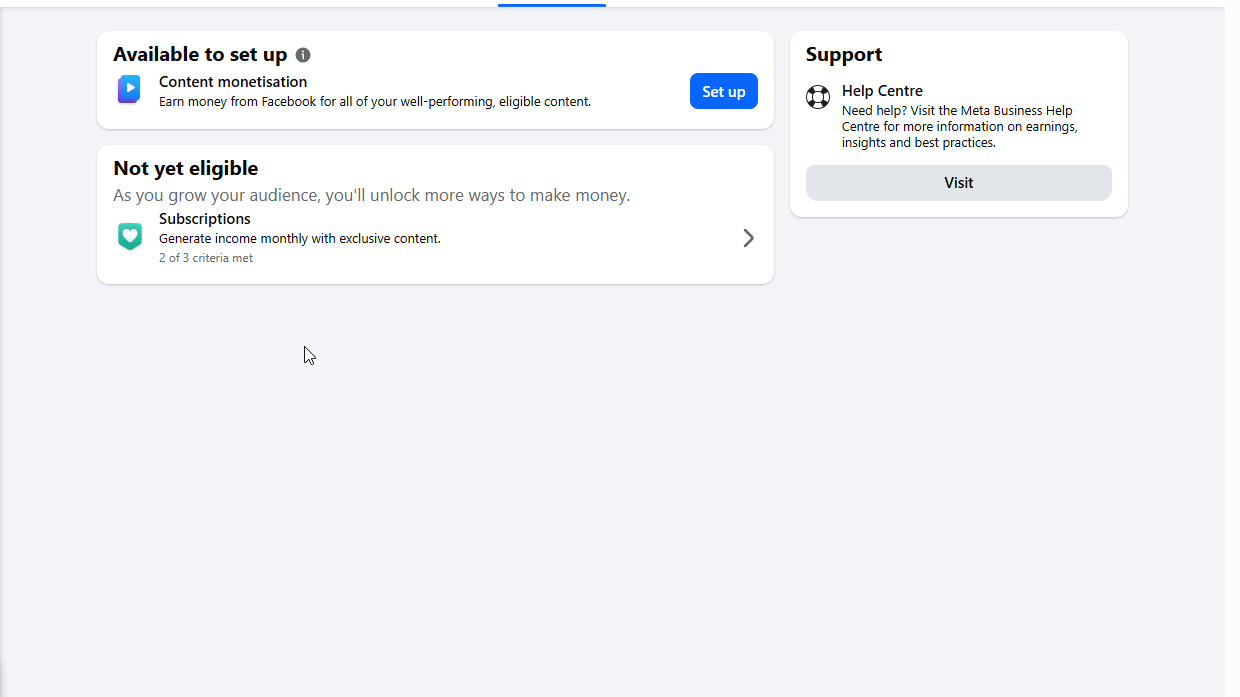Screen dimensions: 1240x697
Task: Set up content monetisation
Action: 724,91
